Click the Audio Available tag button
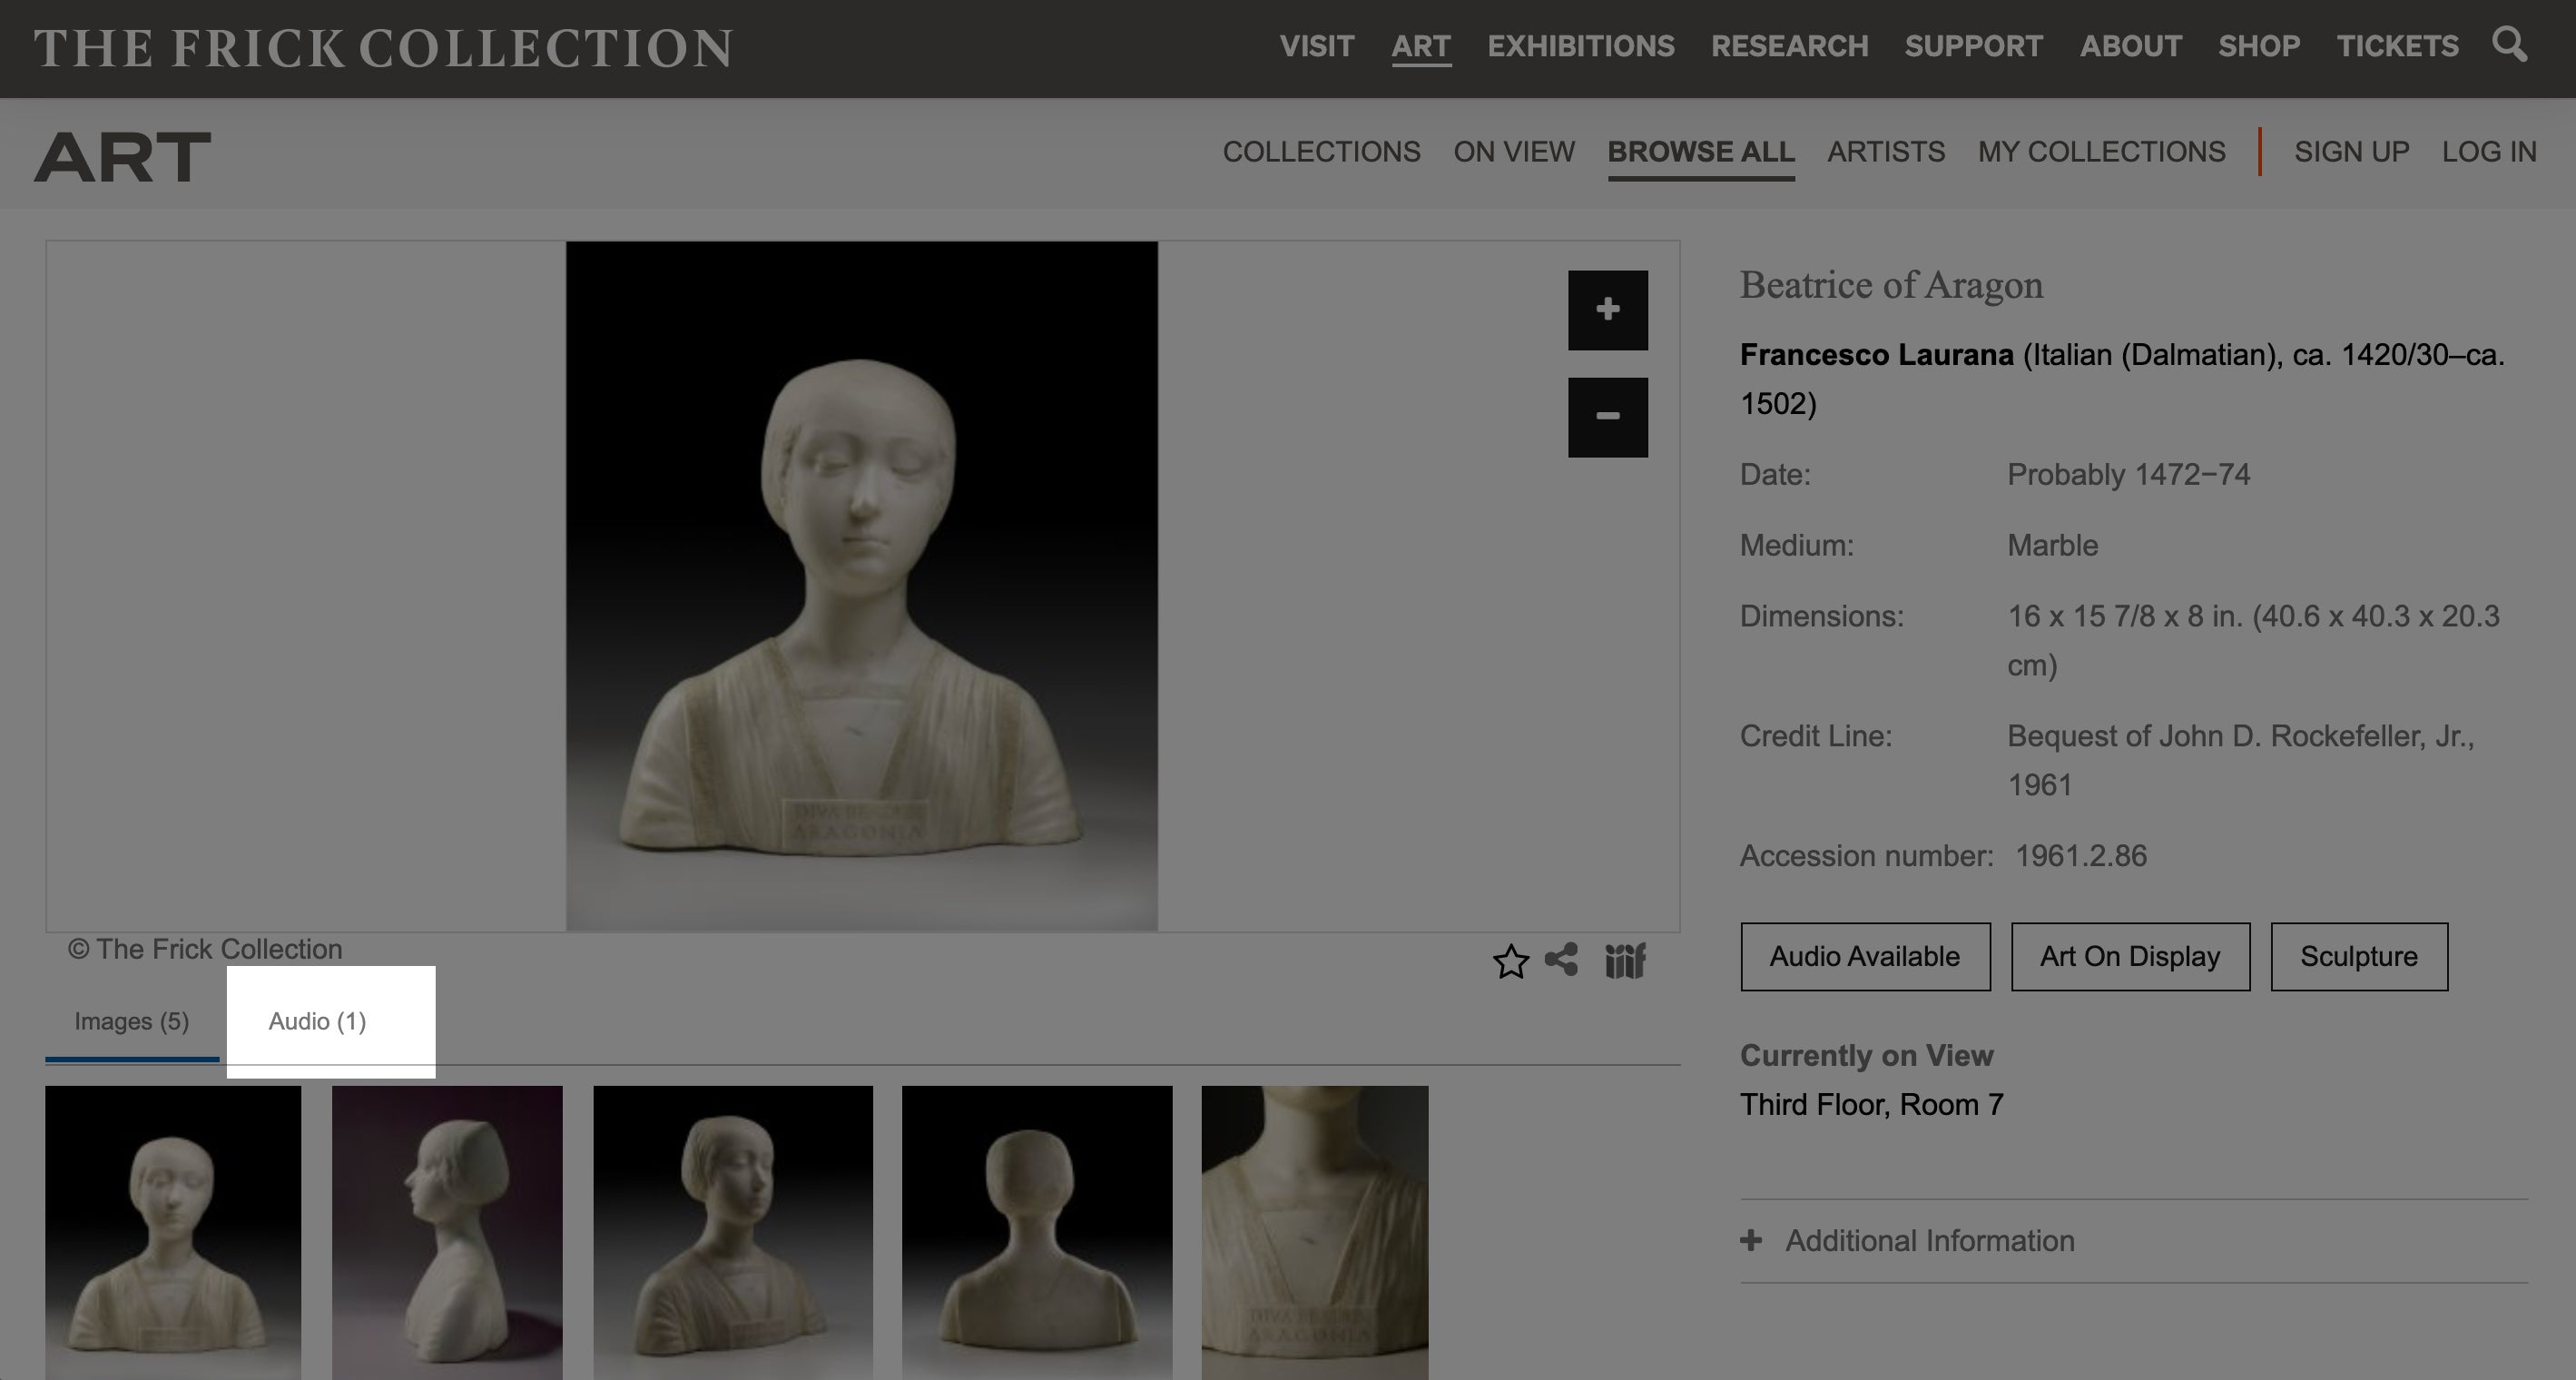The image size is (2576, 1380). [x=1865, y=957]
